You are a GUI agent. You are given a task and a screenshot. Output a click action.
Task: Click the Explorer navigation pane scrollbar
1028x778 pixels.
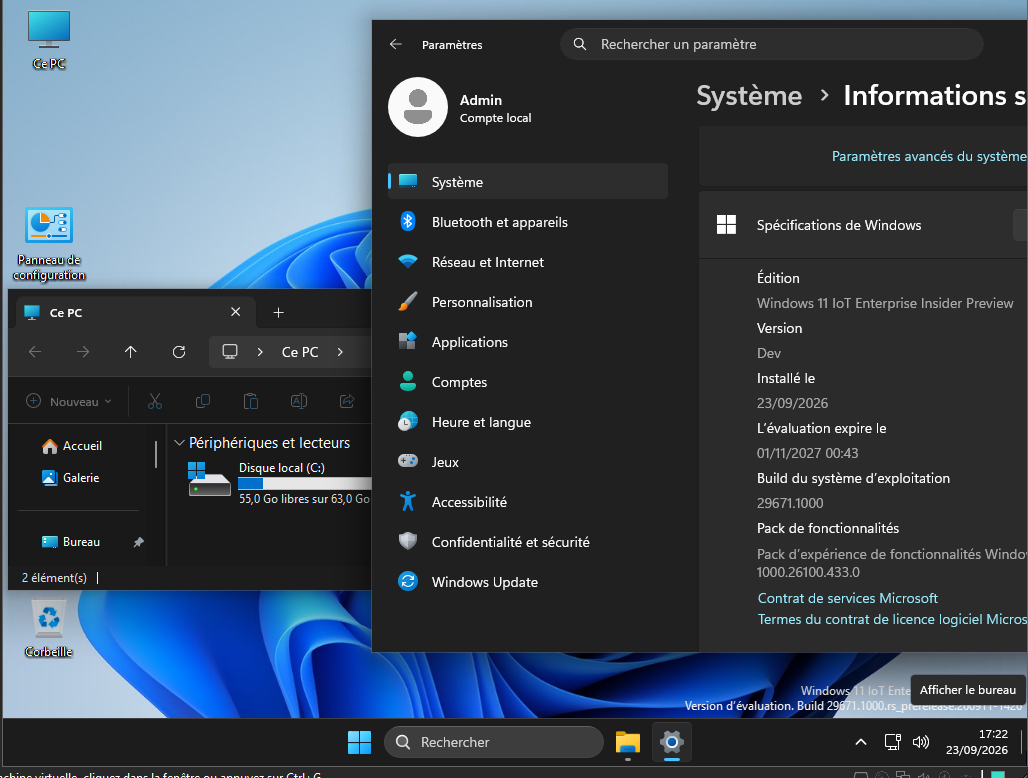click(155, 455)
